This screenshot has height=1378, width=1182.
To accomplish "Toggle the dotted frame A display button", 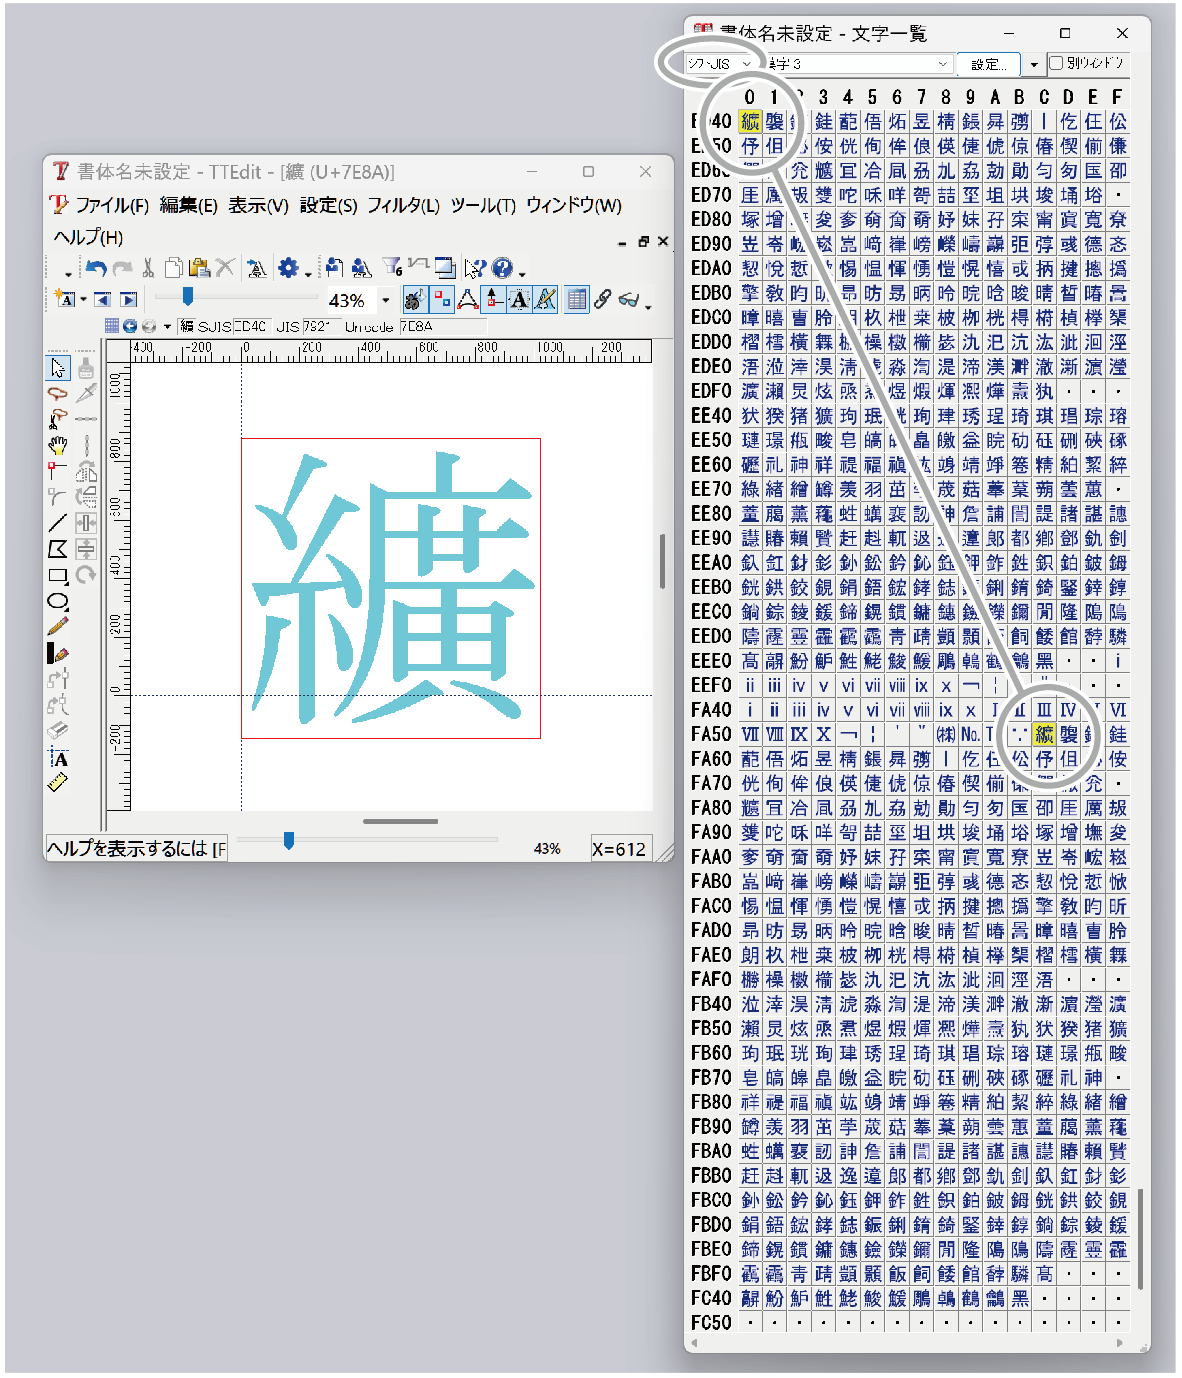I will coord(519,299).
